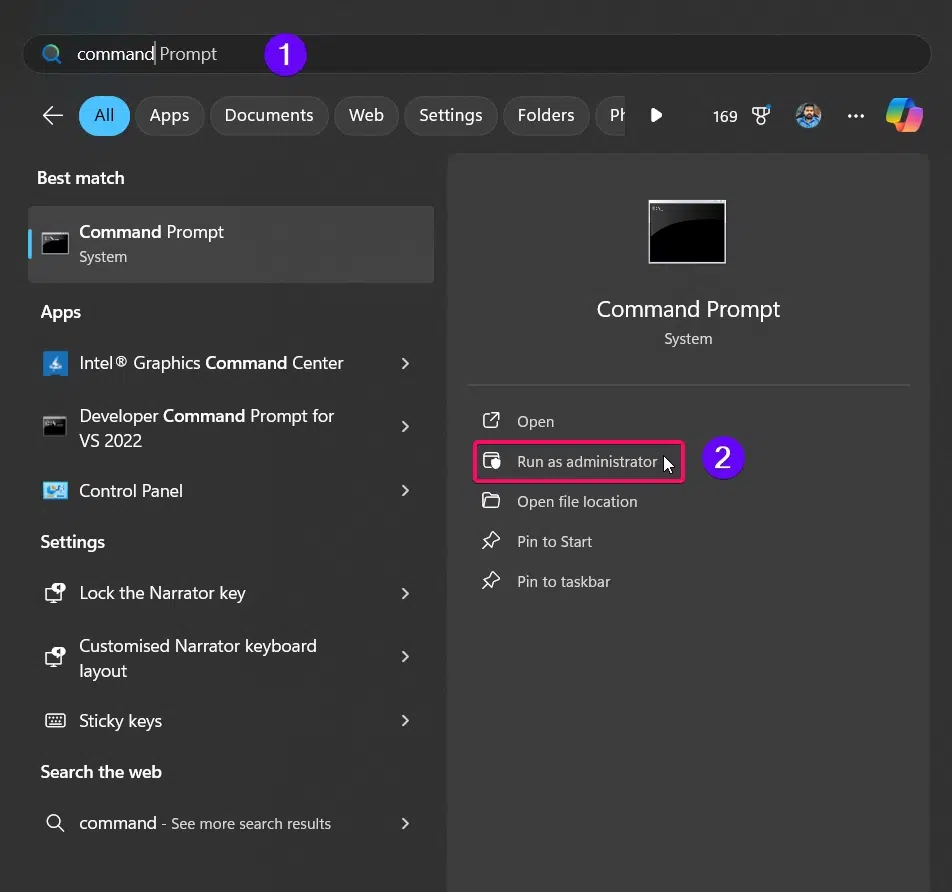952x892 pixels.
Task: Open the user profile avatar
Action: coord(808,115)
